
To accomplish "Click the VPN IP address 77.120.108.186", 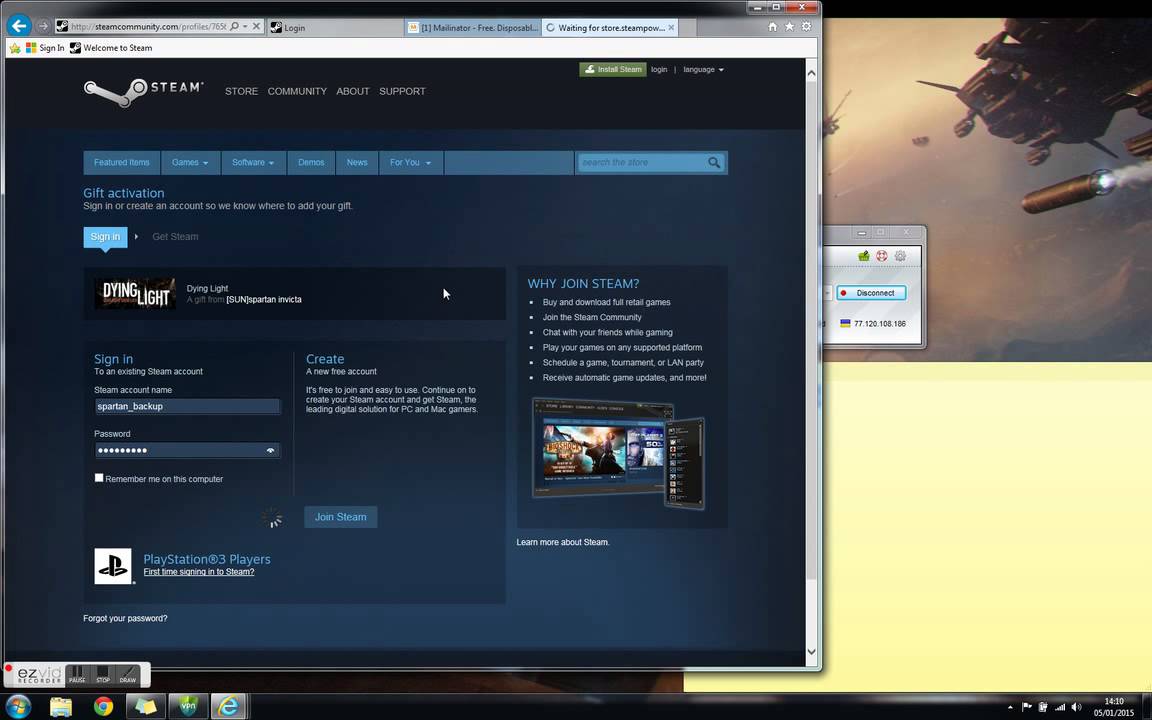I will [x=879, y=324].
